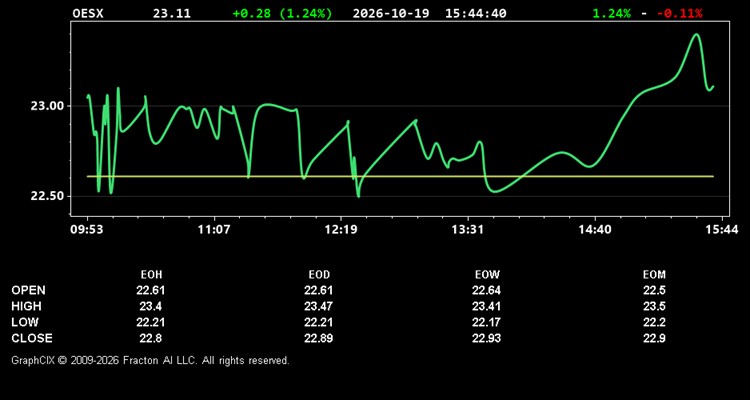Select the 13:31 time axis label

(x=467, y=230)
